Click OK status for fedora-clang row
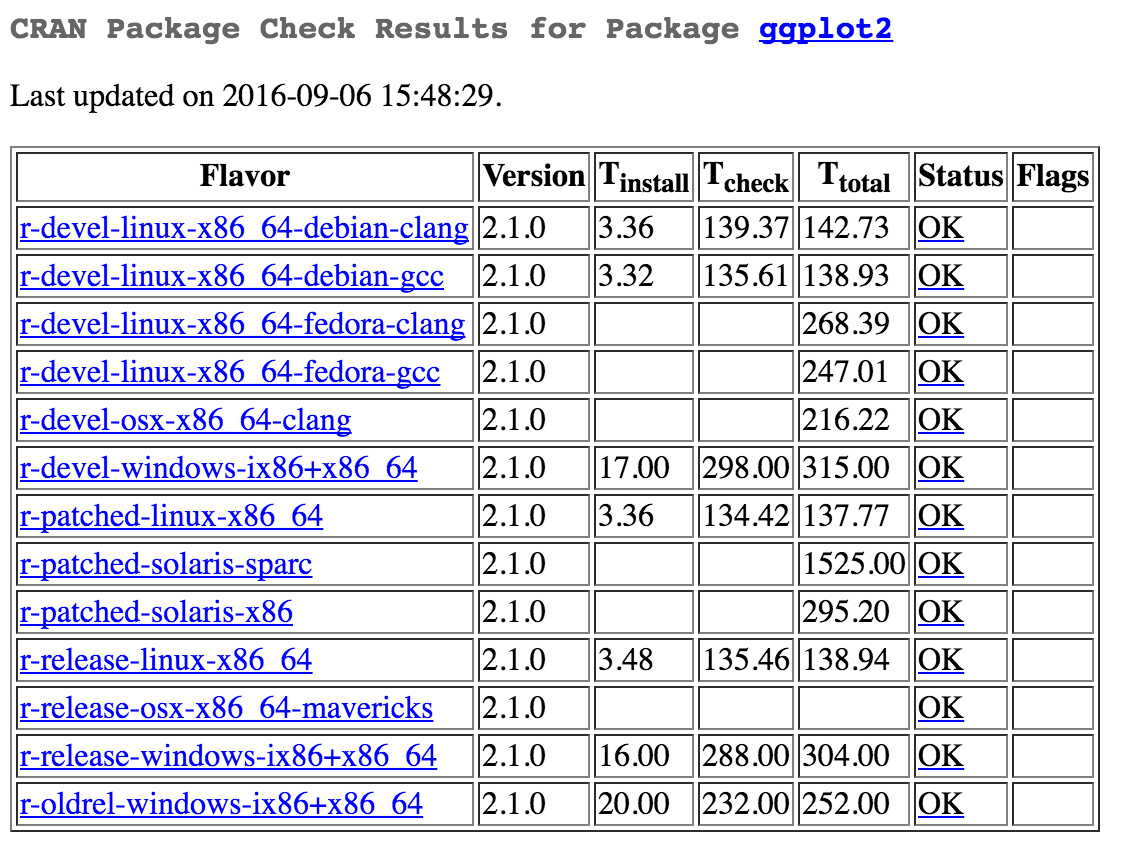 point(941,324)
